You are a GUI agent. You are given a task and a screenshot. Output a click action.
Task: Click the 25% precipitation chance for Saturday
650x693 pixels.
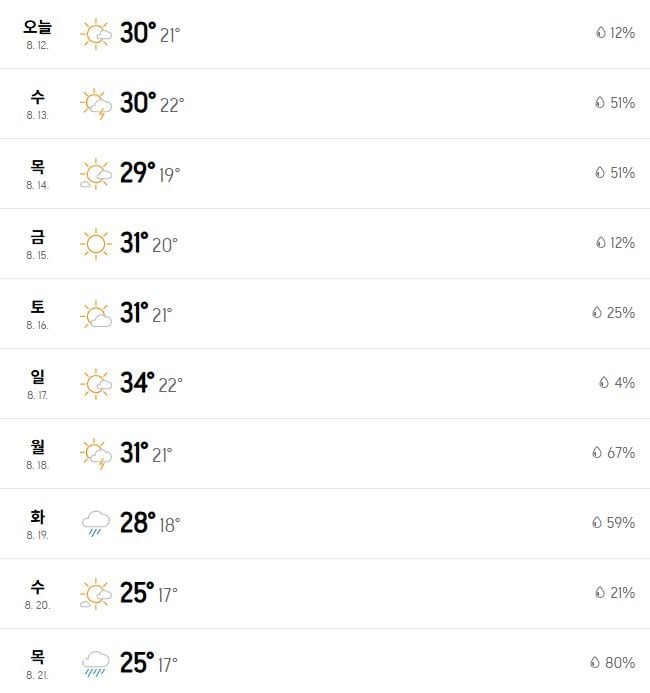pos(621,312)
